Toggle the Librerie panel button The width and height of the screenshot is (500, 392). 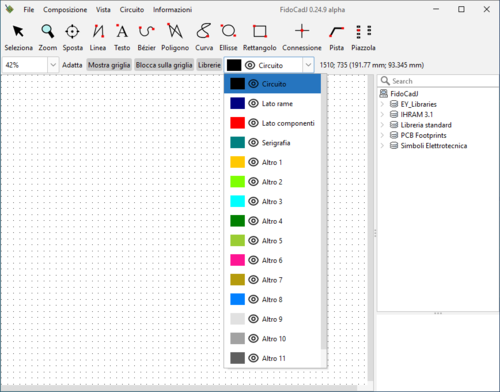pyautogui.click(x=209, y=65)
